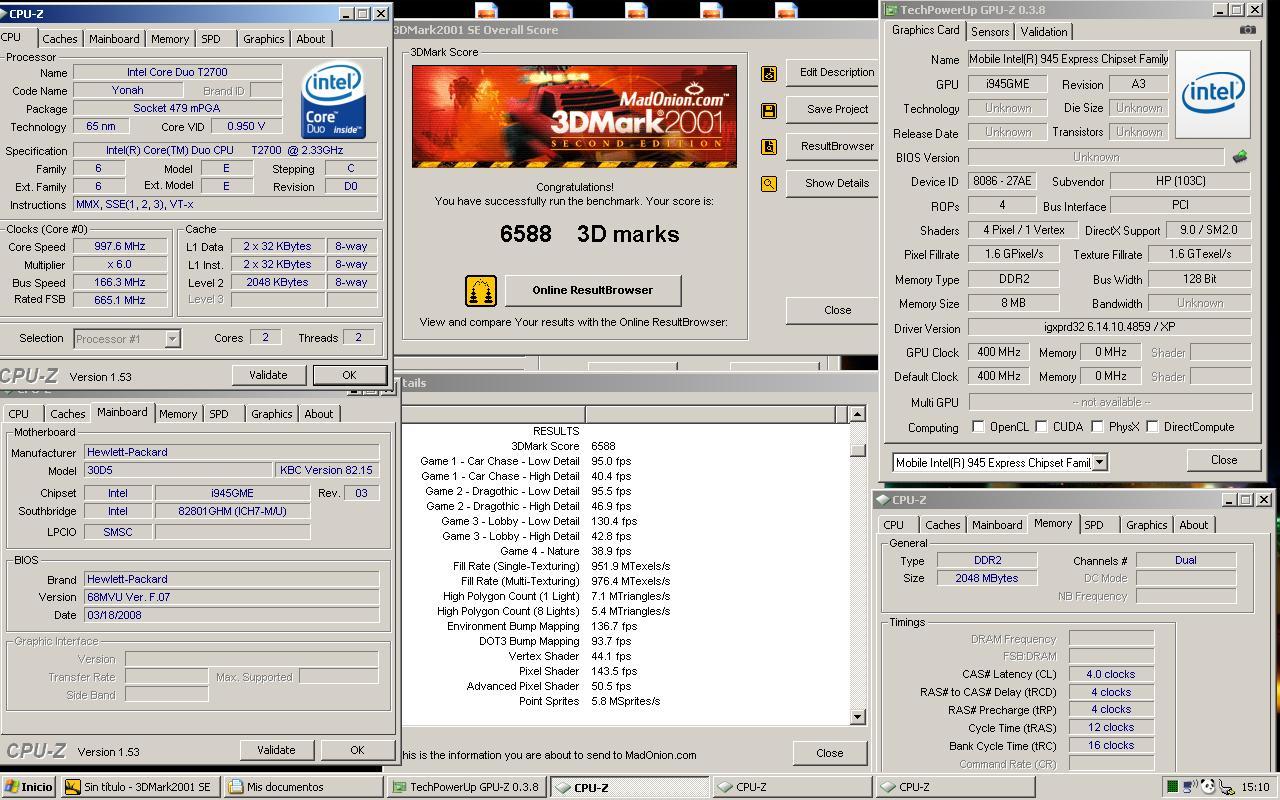
Task: Click the Panda antivirus tray icon
Action: pyautogui.click(x=1207, y=787)
